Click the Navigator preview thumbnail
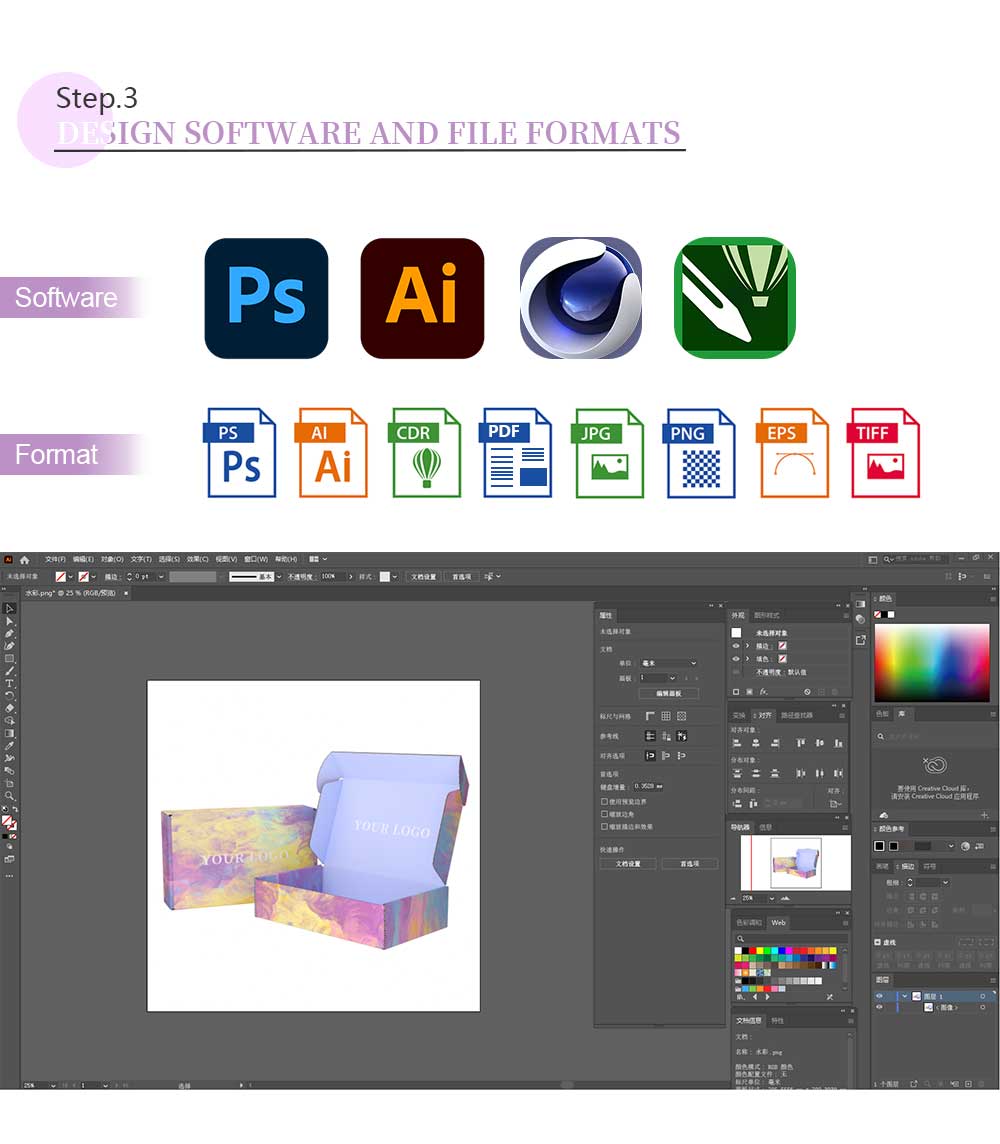 click(x=795, y=863)
